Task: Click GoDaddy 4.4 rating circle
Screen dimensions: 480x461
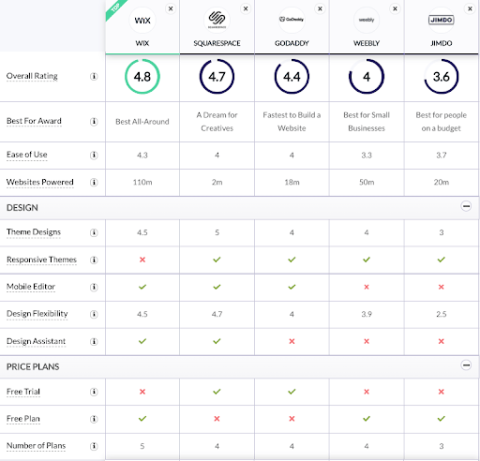Action: click(292, 77)
